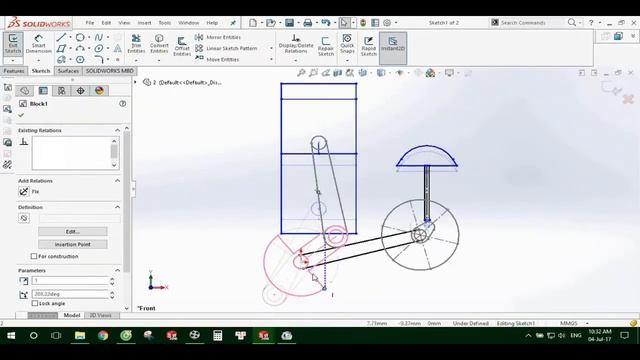Click the Insertion Point button
The image size is (640, 360).
73,244
